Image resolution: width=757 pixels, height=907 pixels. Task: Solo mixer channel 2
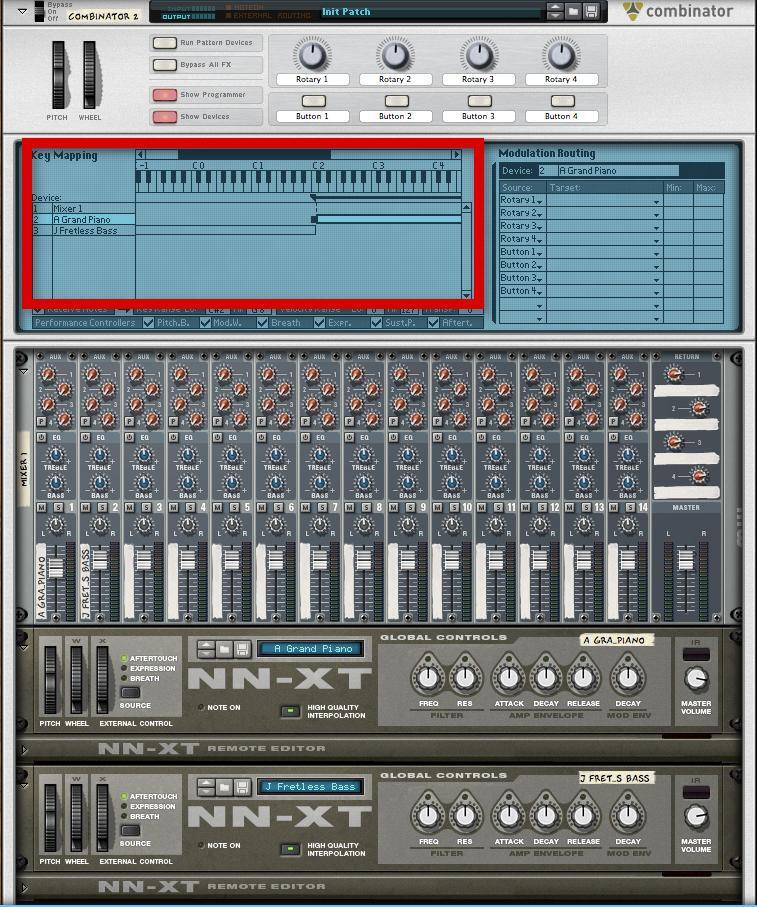tap(102, 507)
